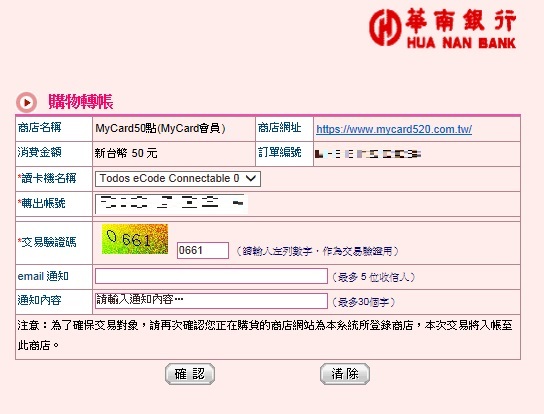The width and height of the screenshot is (544, 414).
Task: Click the email 通知 input field
Action: [x=211, y=276]
